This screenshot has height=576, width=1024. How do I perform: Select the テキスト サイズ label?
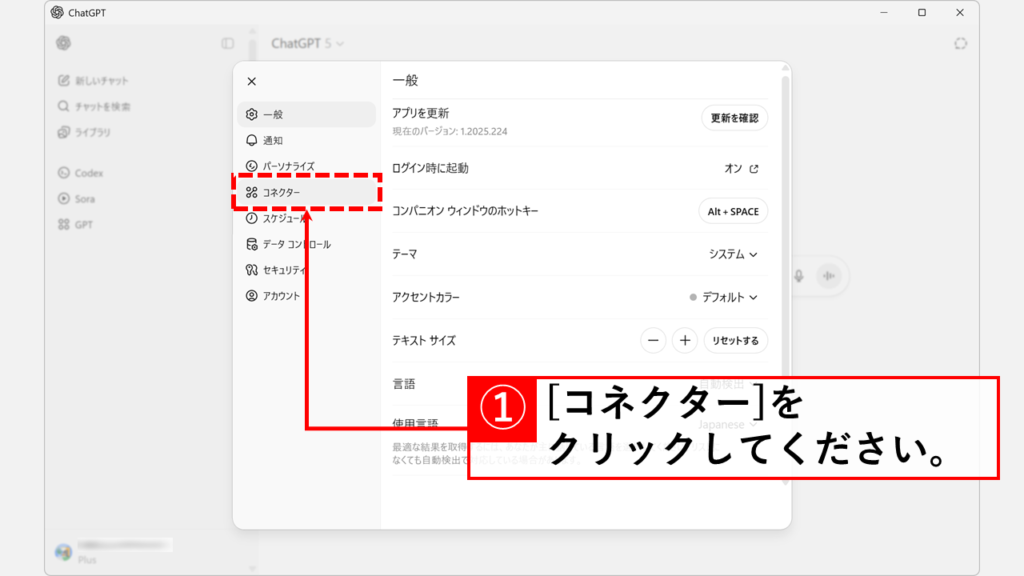click(x=424, y=340)
